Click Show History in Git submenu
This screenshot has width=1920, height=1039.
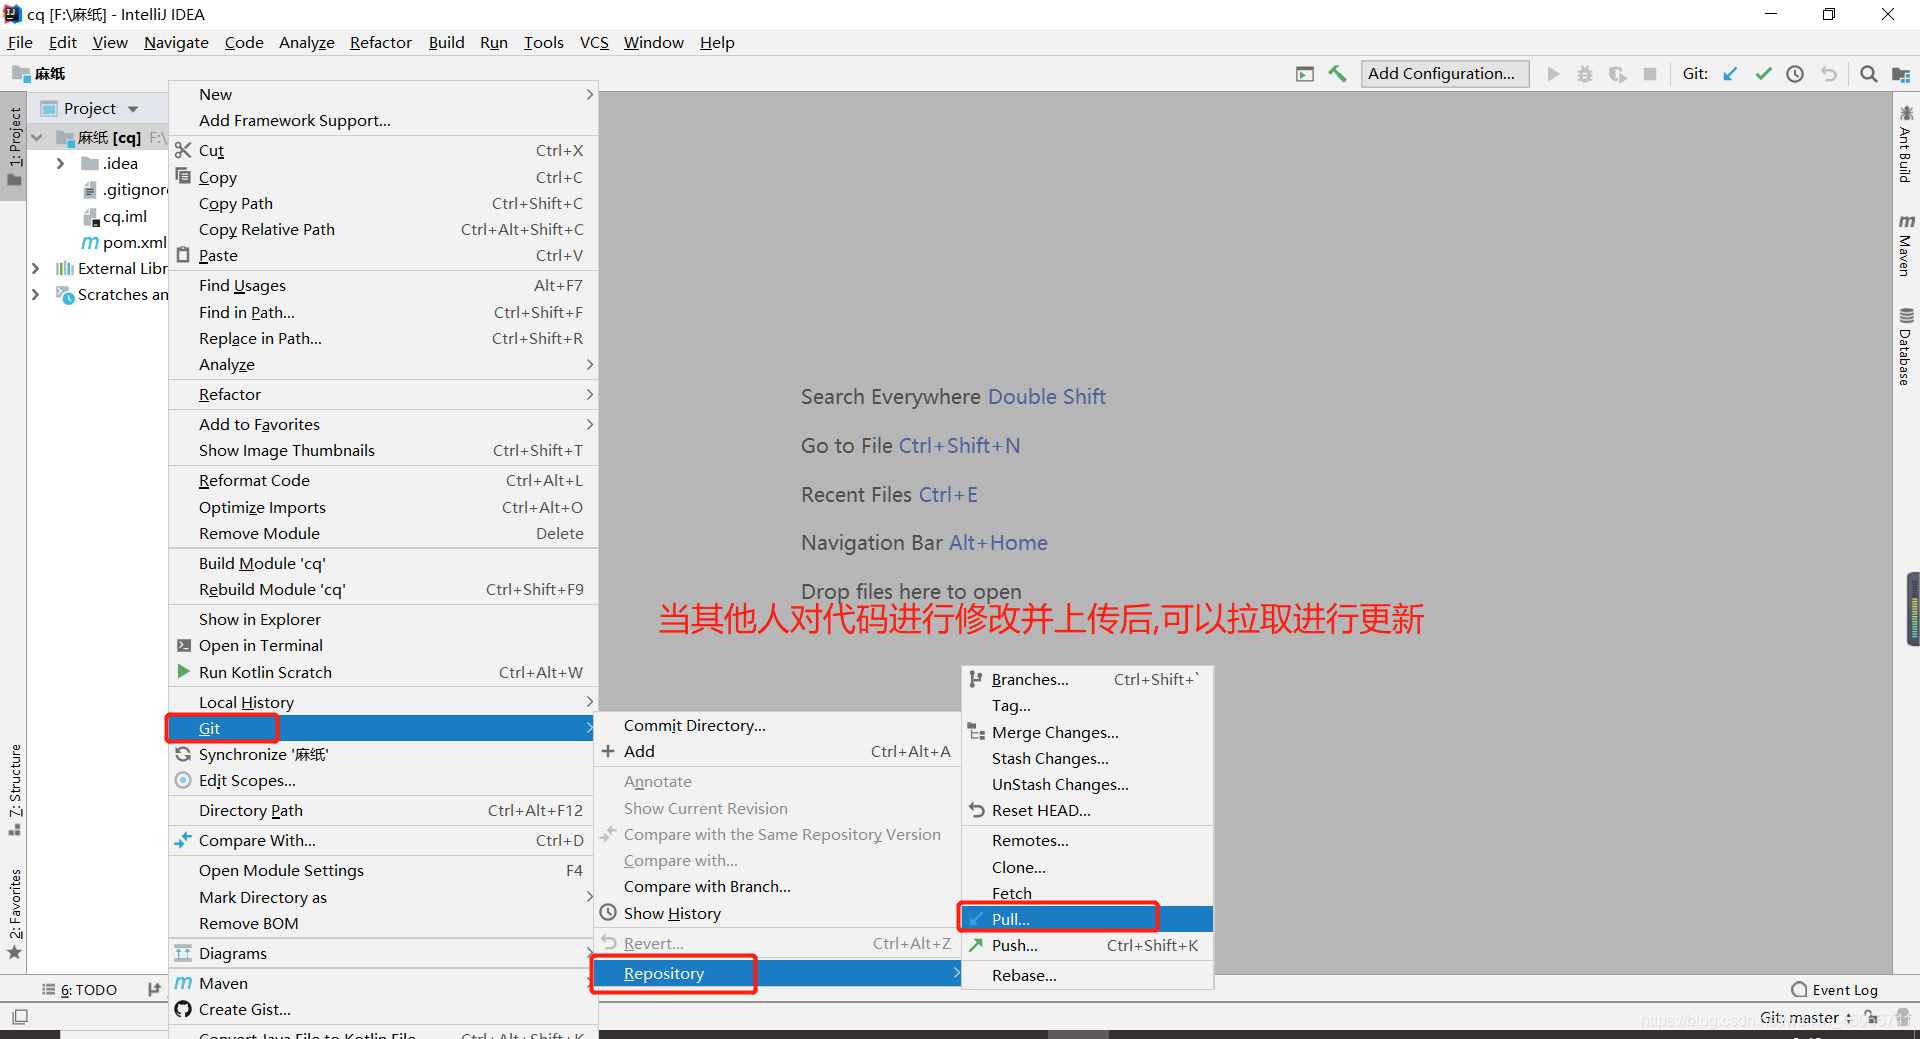coord(778,914)
